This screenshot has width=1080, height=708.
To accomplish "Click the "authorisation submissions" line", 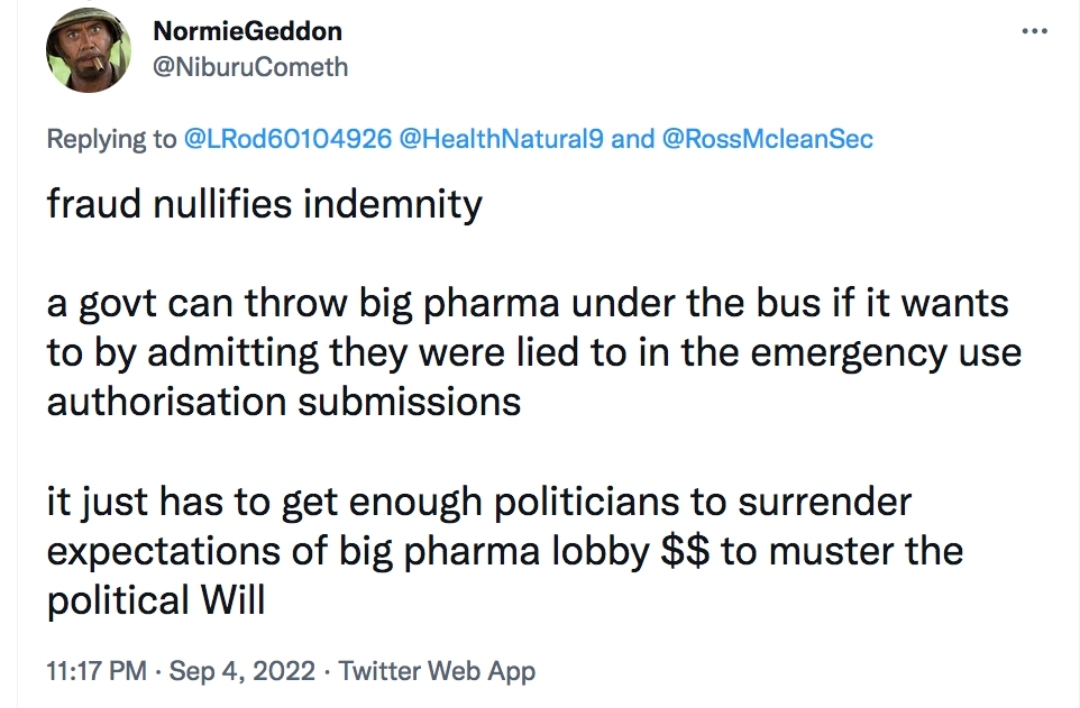I will coord(284,401).
